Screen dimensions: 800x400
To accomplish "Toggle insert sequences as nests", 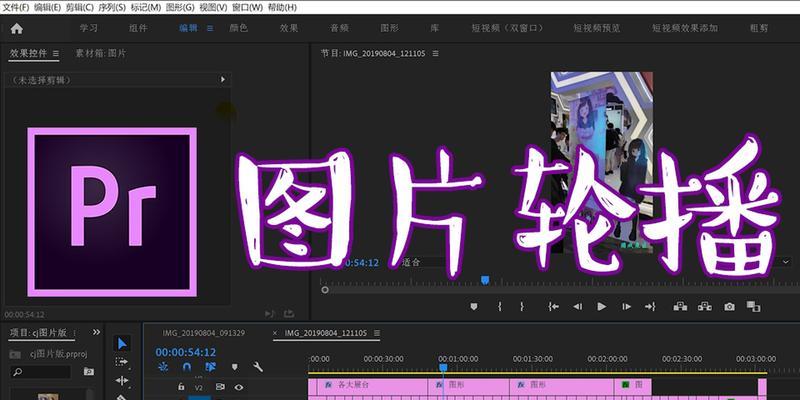I will pos(163,366).
